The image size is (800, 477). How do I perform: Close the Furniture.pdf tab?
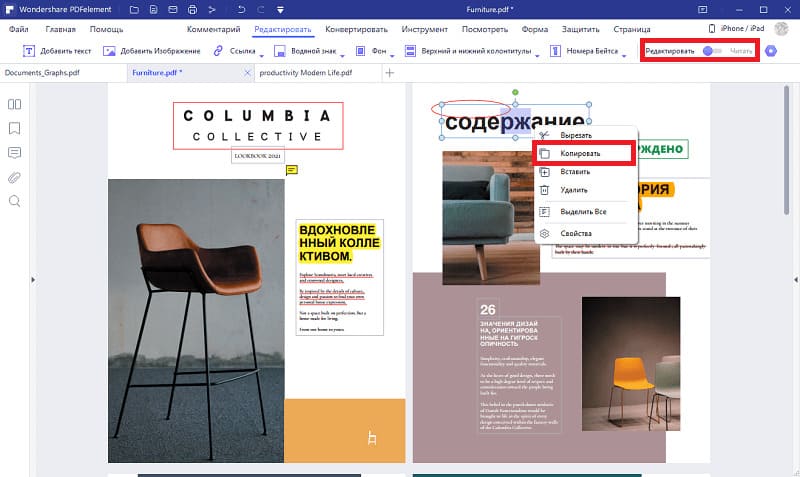tap(247, 73)
